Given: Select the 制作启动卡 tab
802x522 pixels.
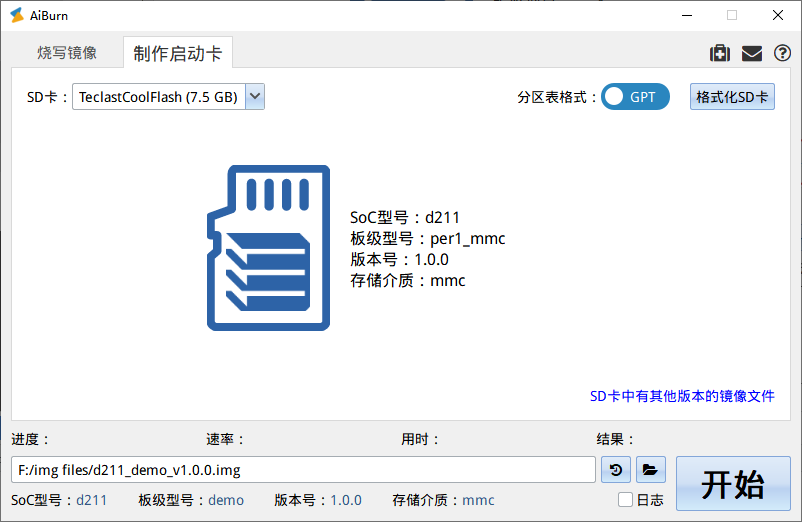Looking at the screenshot, I should [x=178, y=53].
